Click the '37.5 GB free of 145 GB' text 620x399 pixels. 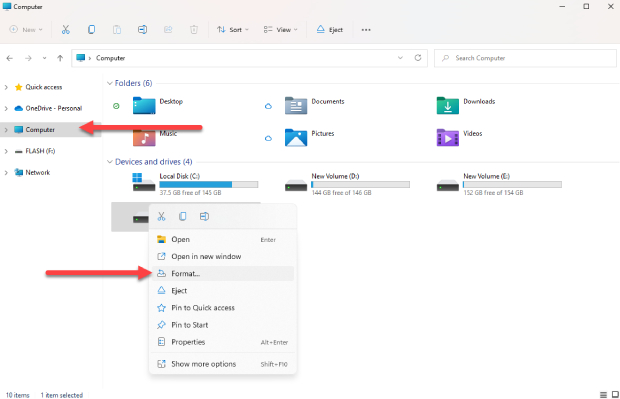pos(190,193)
